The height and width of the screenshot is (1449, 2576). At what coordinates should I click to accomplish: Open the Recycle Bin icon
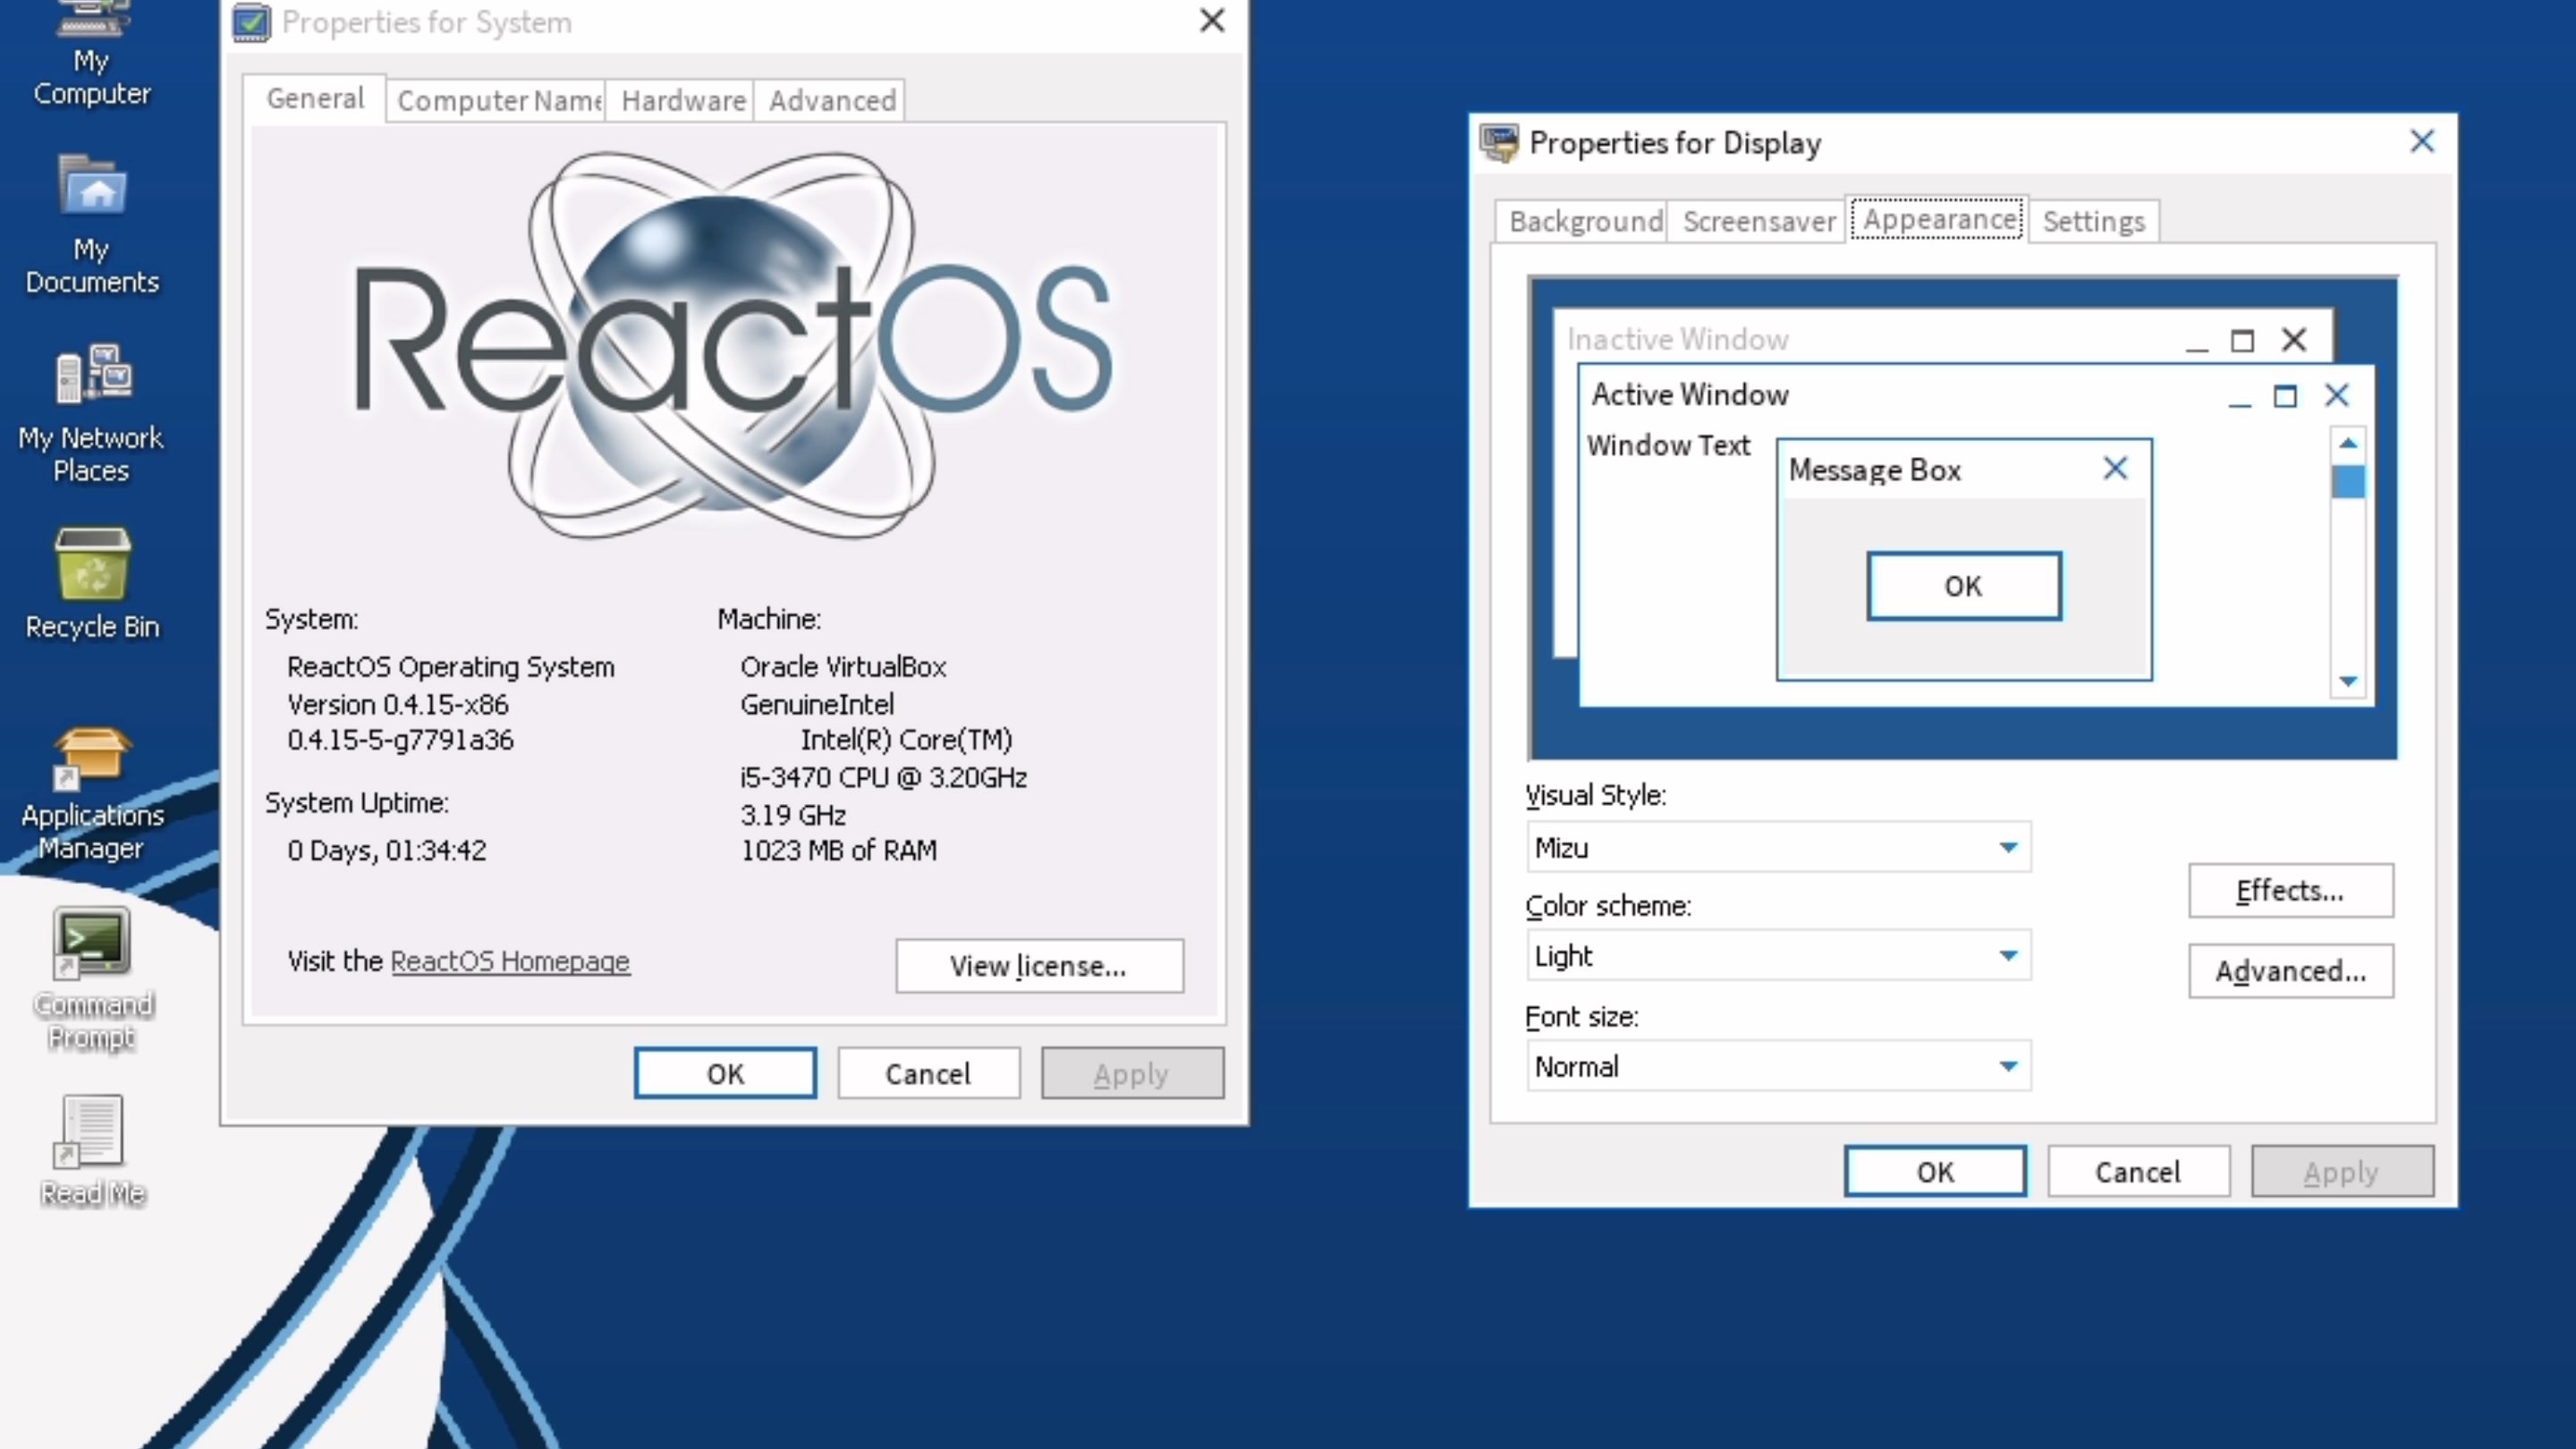tap(92, 565)
